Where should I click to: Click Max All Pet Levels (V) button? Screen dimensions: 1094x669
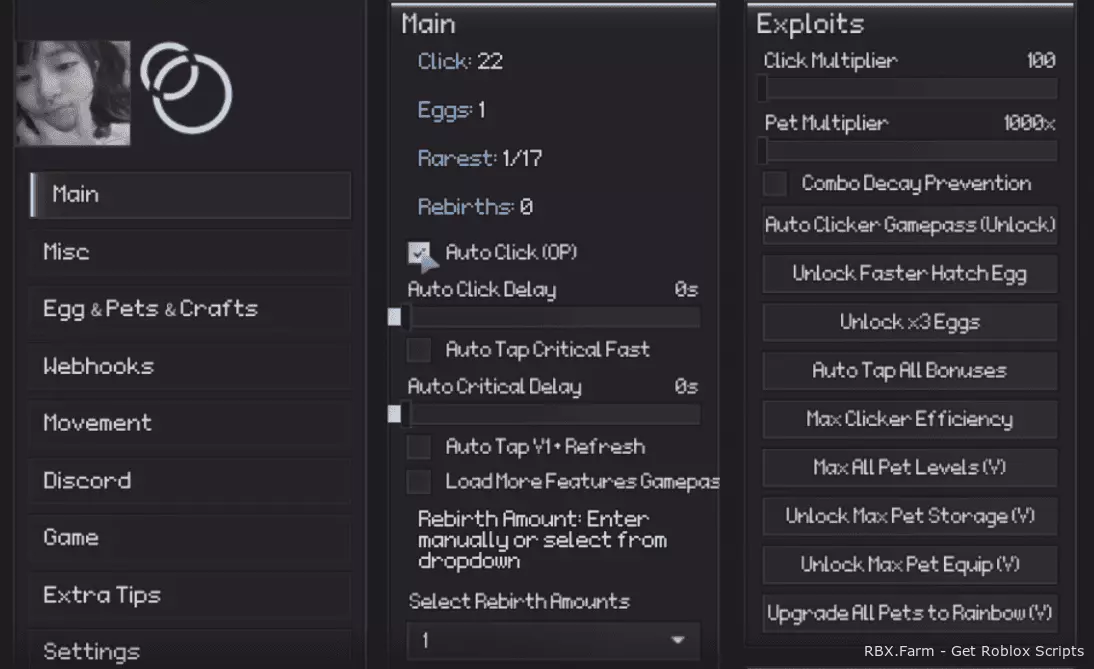click(x=910, y=467)
